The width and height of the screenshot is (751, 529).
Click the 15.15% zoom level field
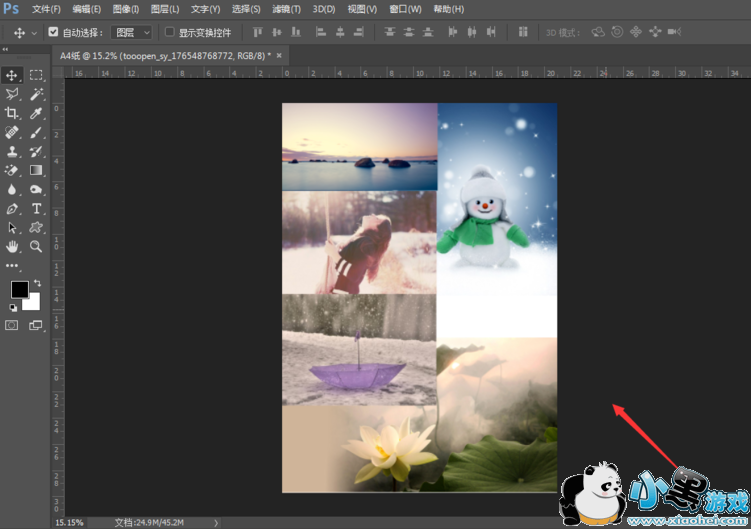pyautogui.click(x=68, y=522)
